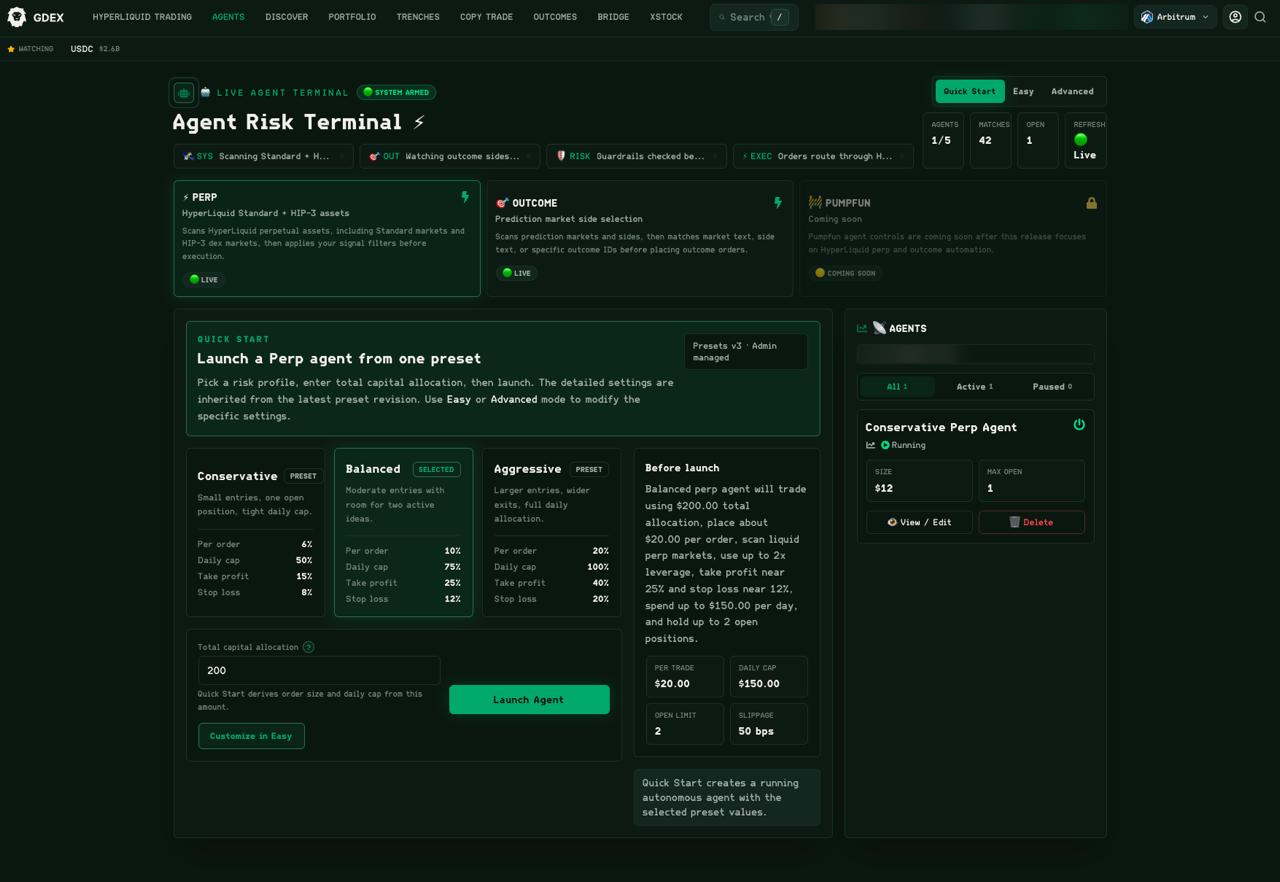Expand the OUT watching outcome chip
Screen dimensions: 1280x882
point(450,156)
